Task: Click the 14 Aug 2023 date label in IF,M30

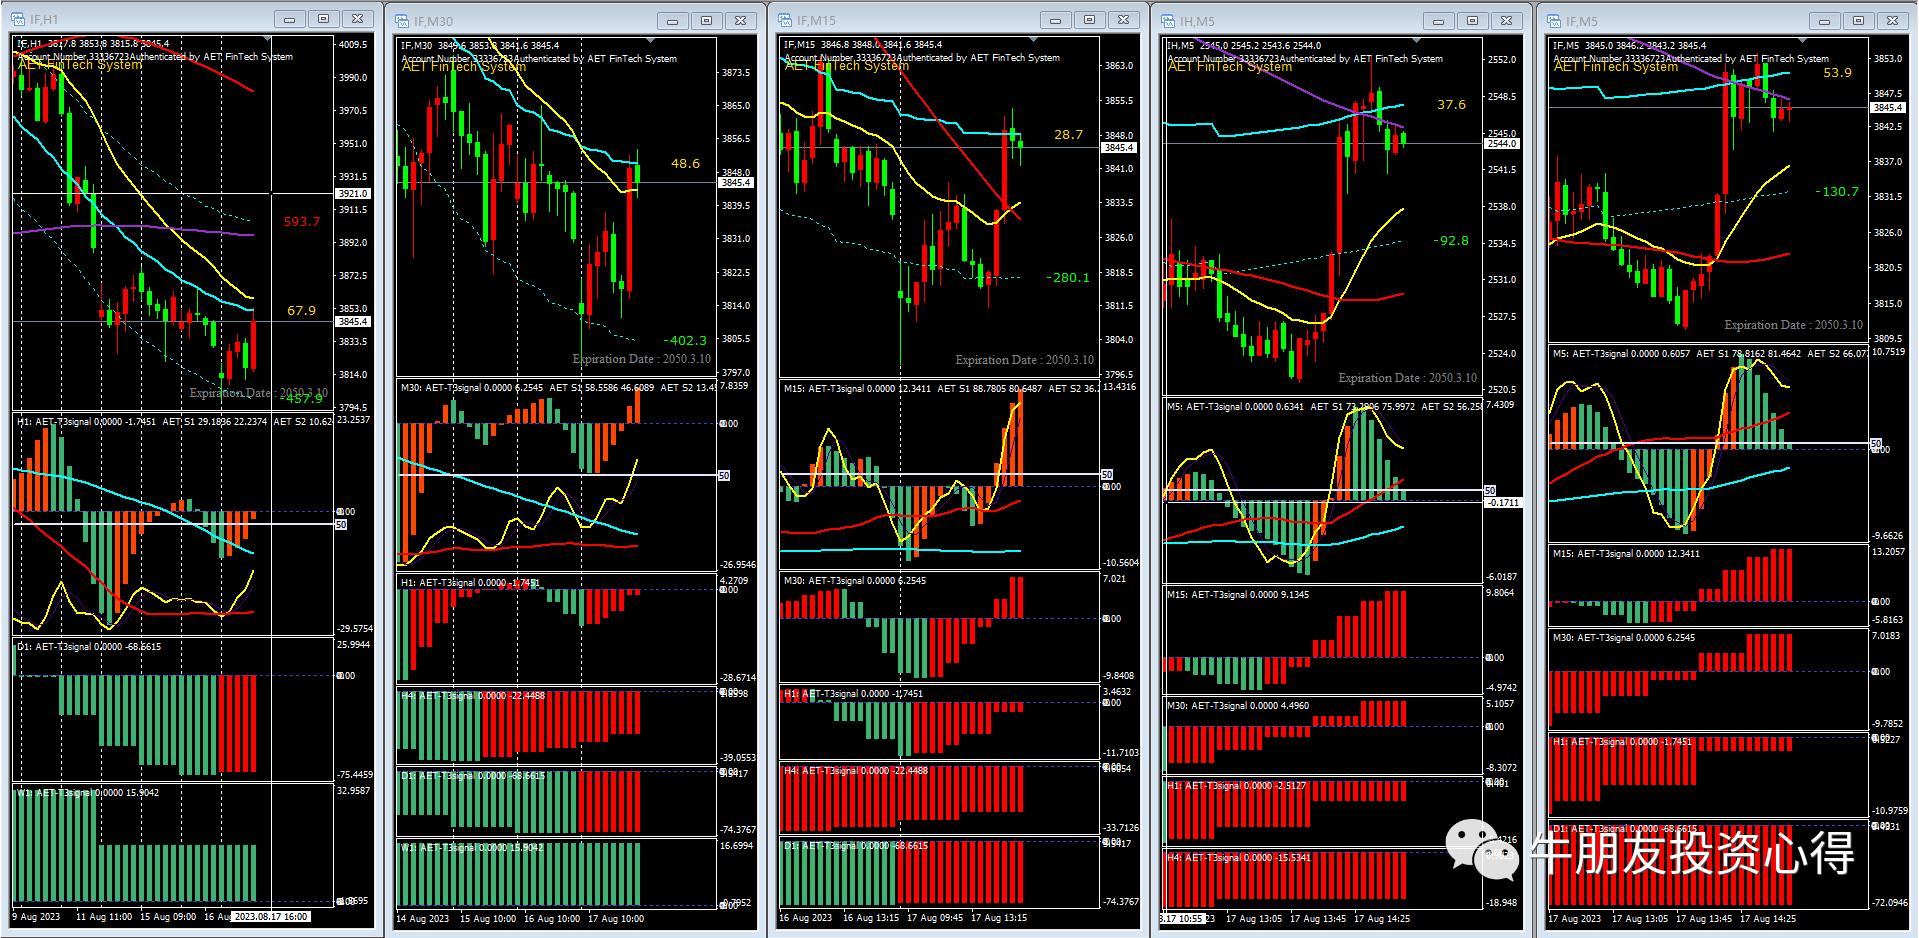Action: pos(423,918)
